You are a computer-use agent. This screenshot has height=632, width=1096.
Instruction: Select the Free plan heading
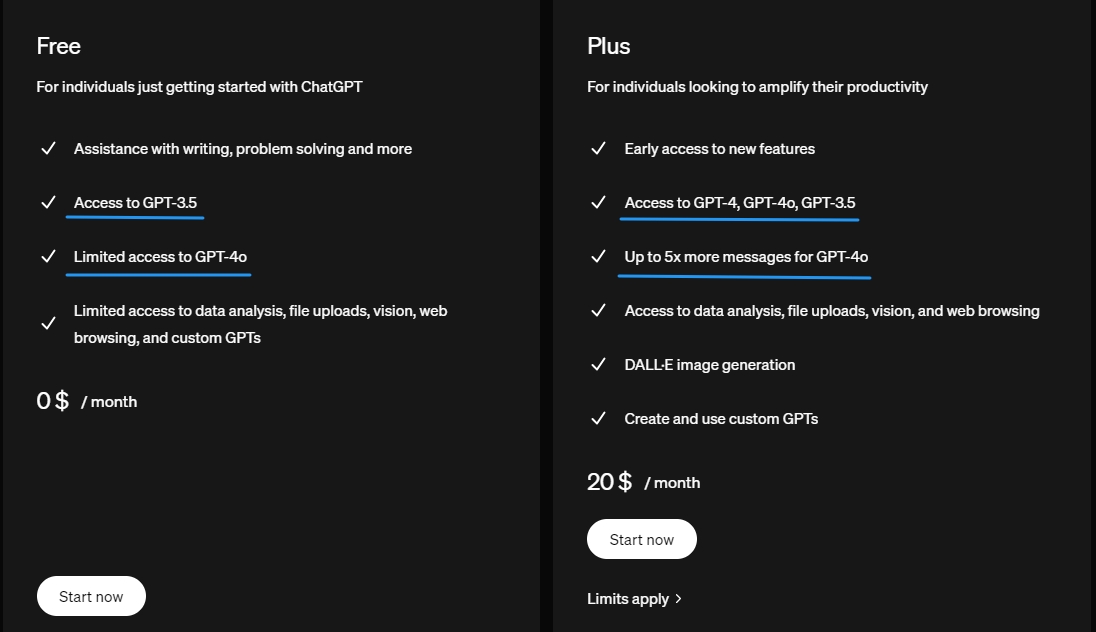59,46
